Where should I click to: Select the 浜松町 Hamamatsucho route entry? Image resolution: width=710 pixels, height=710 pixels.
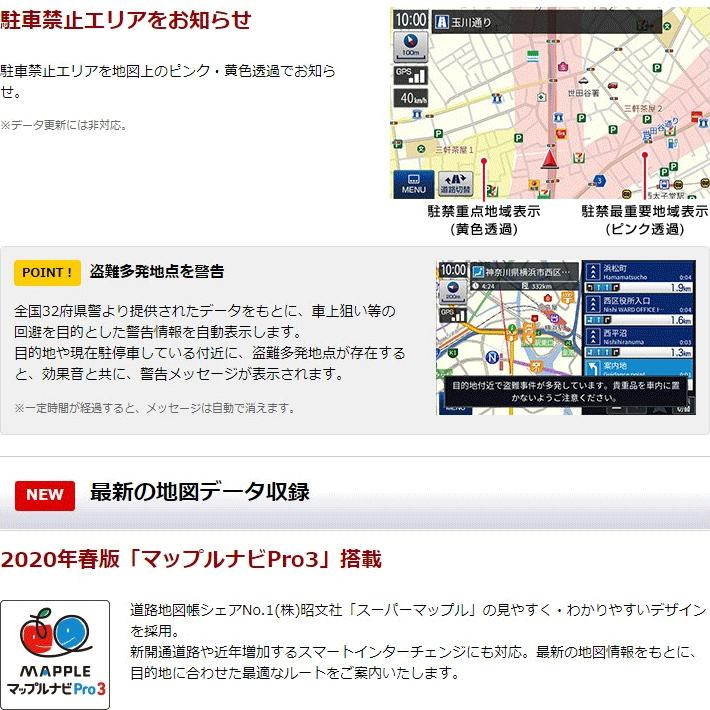[x=638, y=277]
